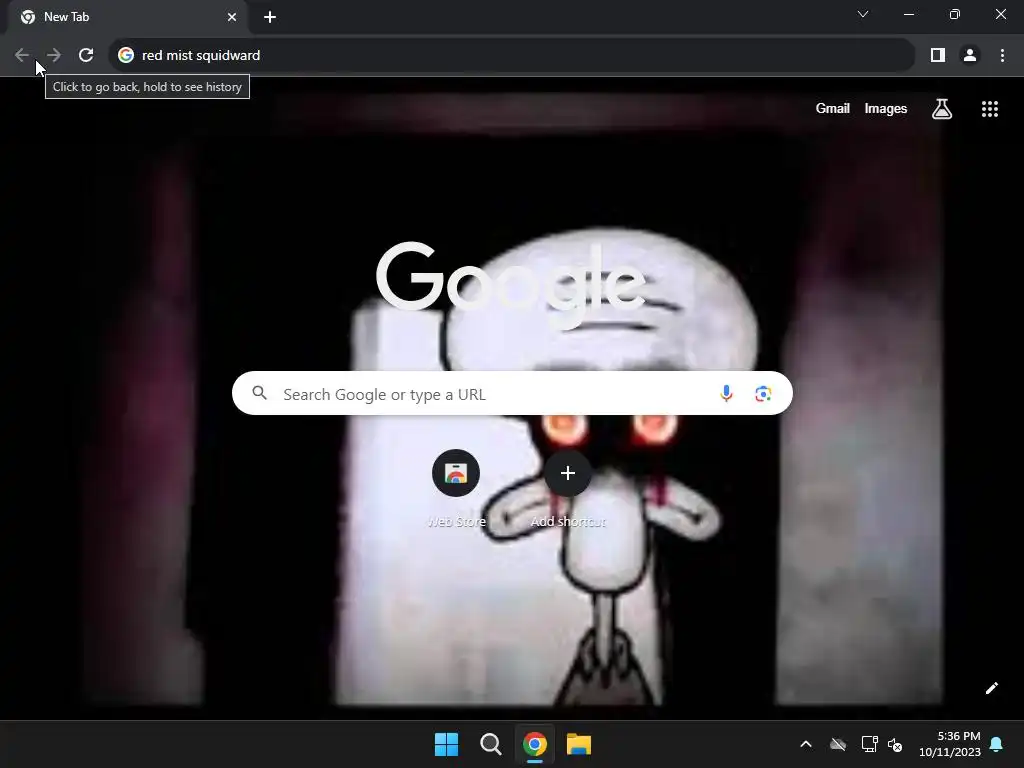Restore down the Chrome window
Viewport: 1024px width, 768px height.
point(955,14)
